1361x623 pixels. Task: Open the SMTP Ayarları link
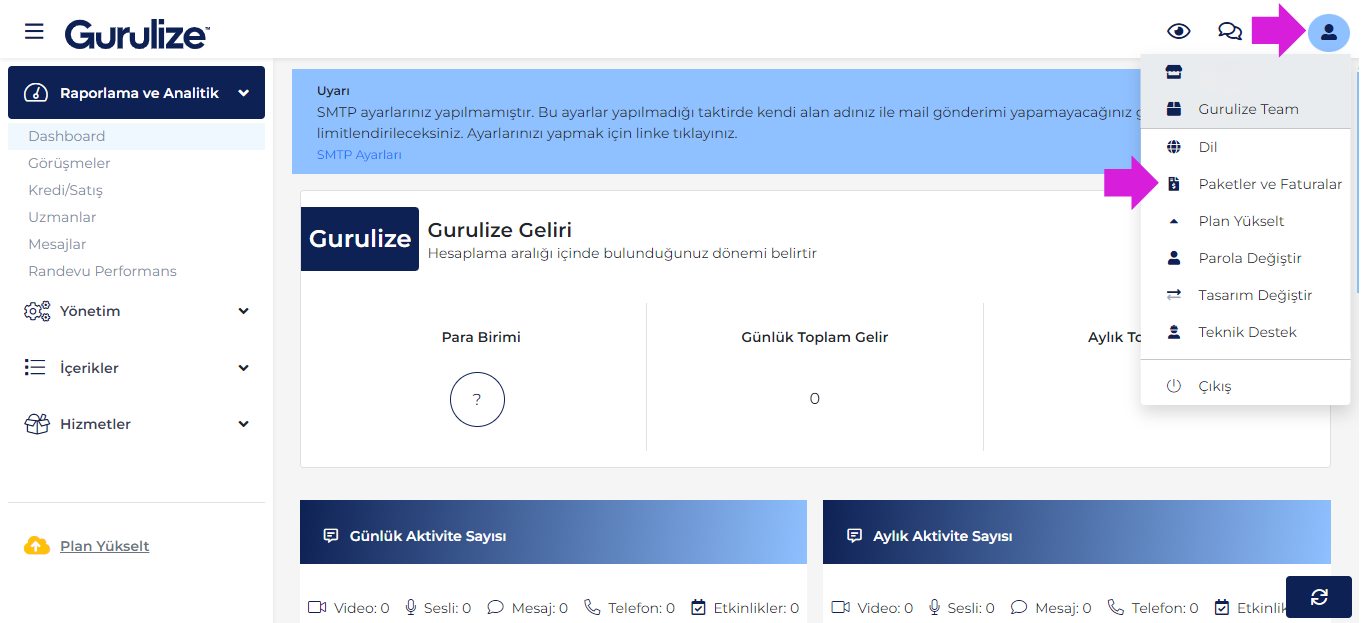click(x=359, y=155)
